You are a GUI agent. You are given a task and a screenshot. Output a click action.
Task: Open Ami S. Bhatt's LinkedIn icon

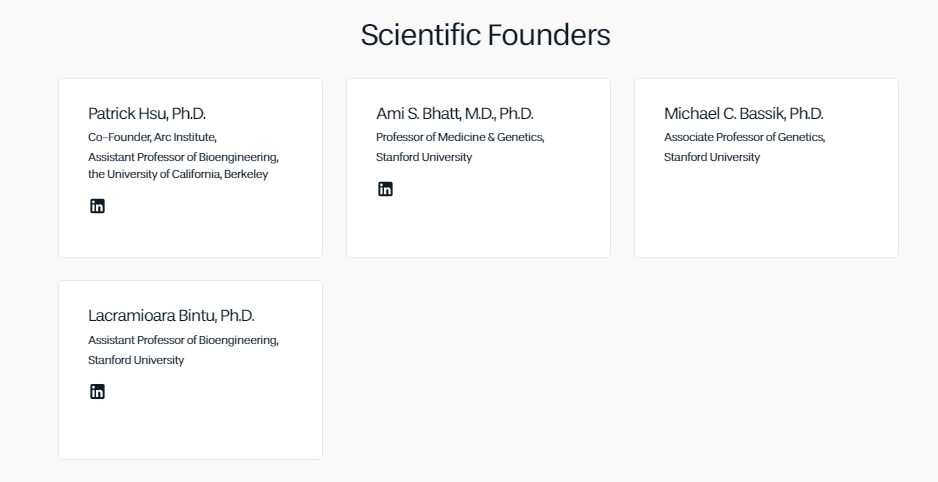click(385, 189)
